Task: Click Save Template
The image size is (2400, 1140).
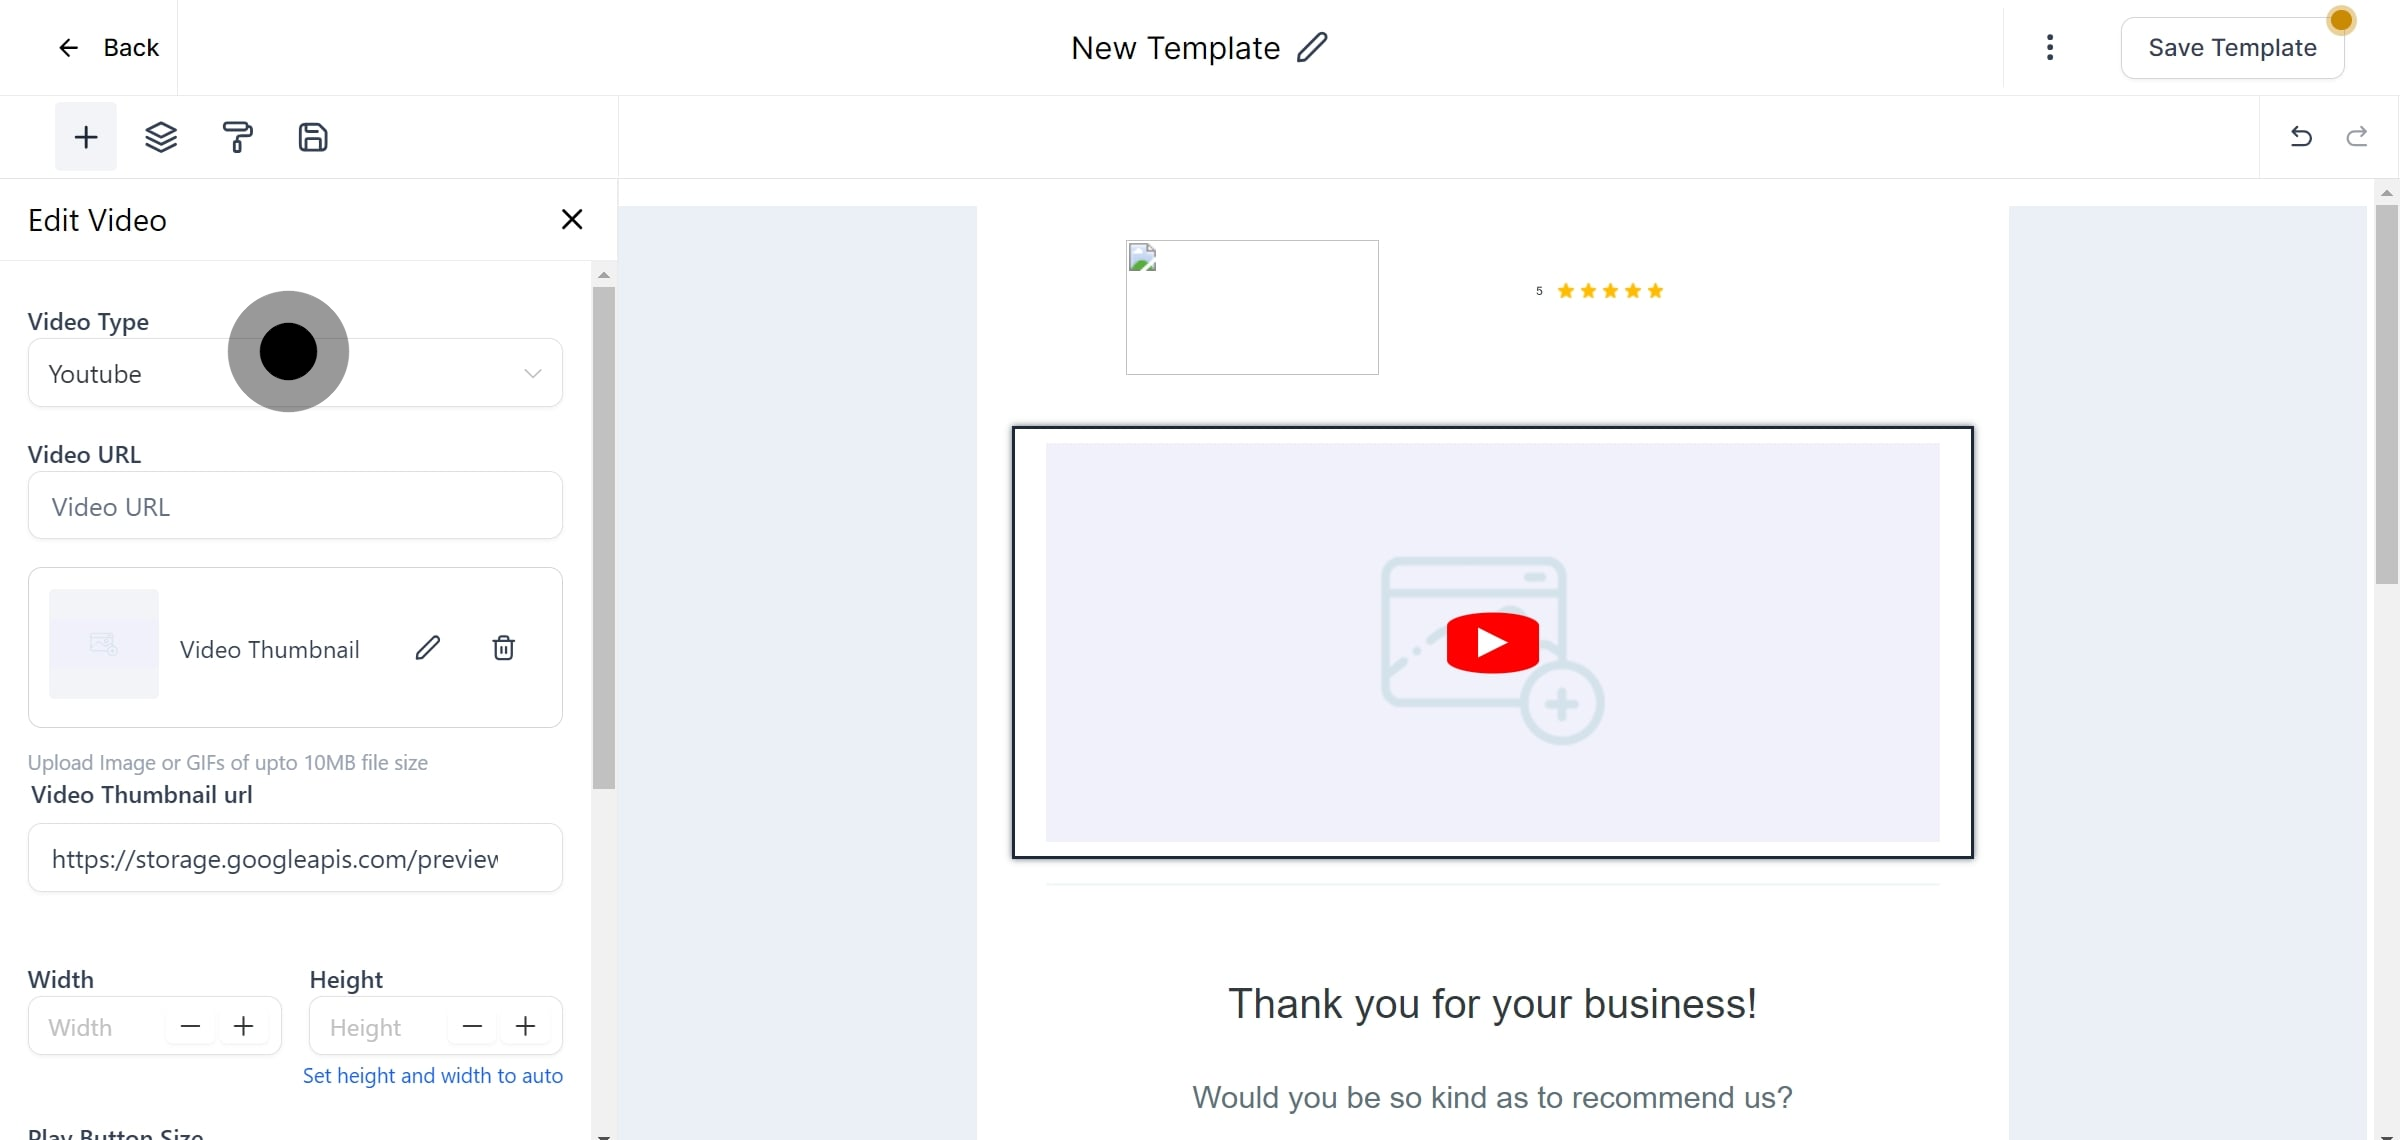Action: point(2232,47)
